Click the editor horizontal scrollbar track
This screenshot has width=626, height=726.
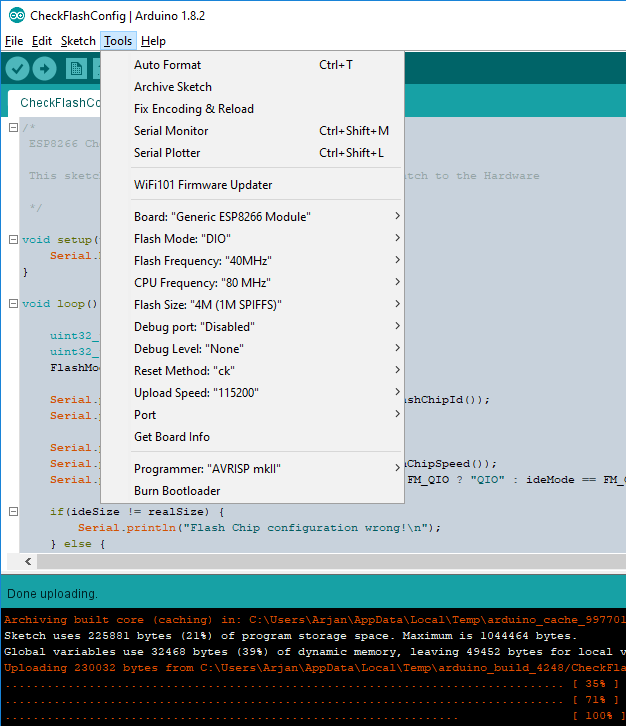pos(331,561)
